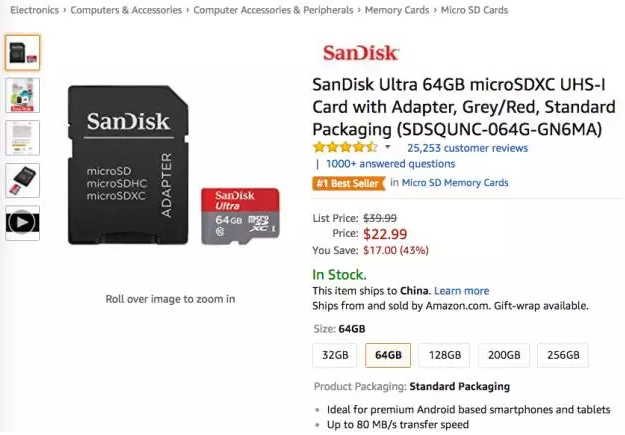Choose the 32GB size option
This screenshot has width=625, height=435.
click(x=335, y=355)
